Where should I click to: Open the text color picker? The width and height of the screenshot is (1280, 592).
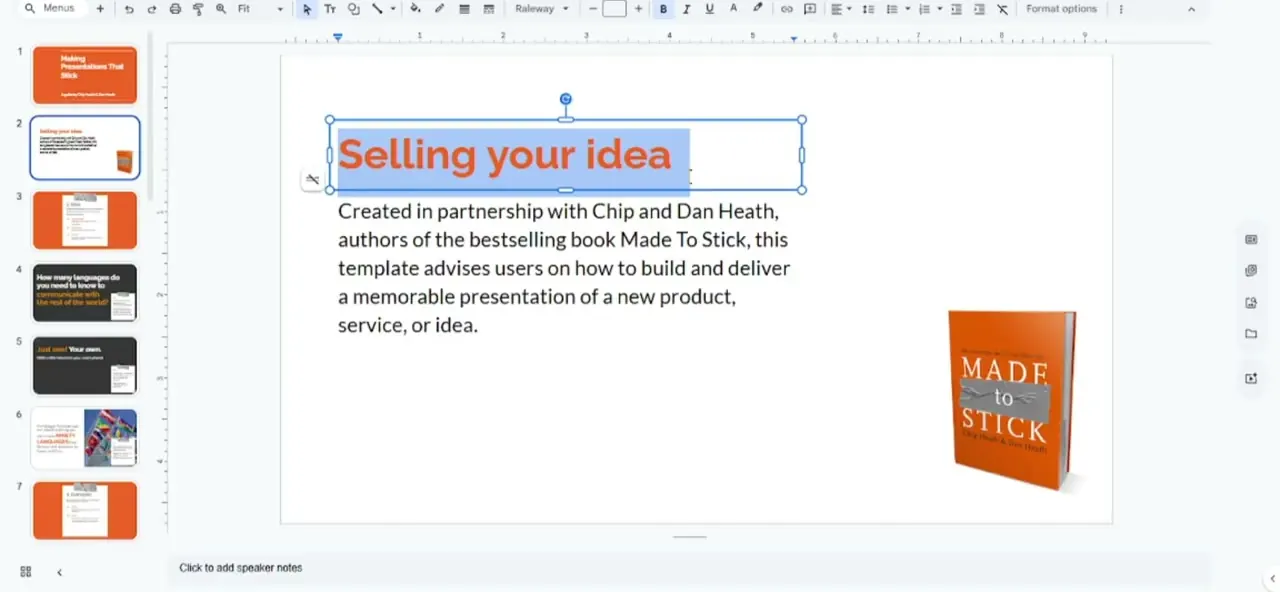point(733,9)
